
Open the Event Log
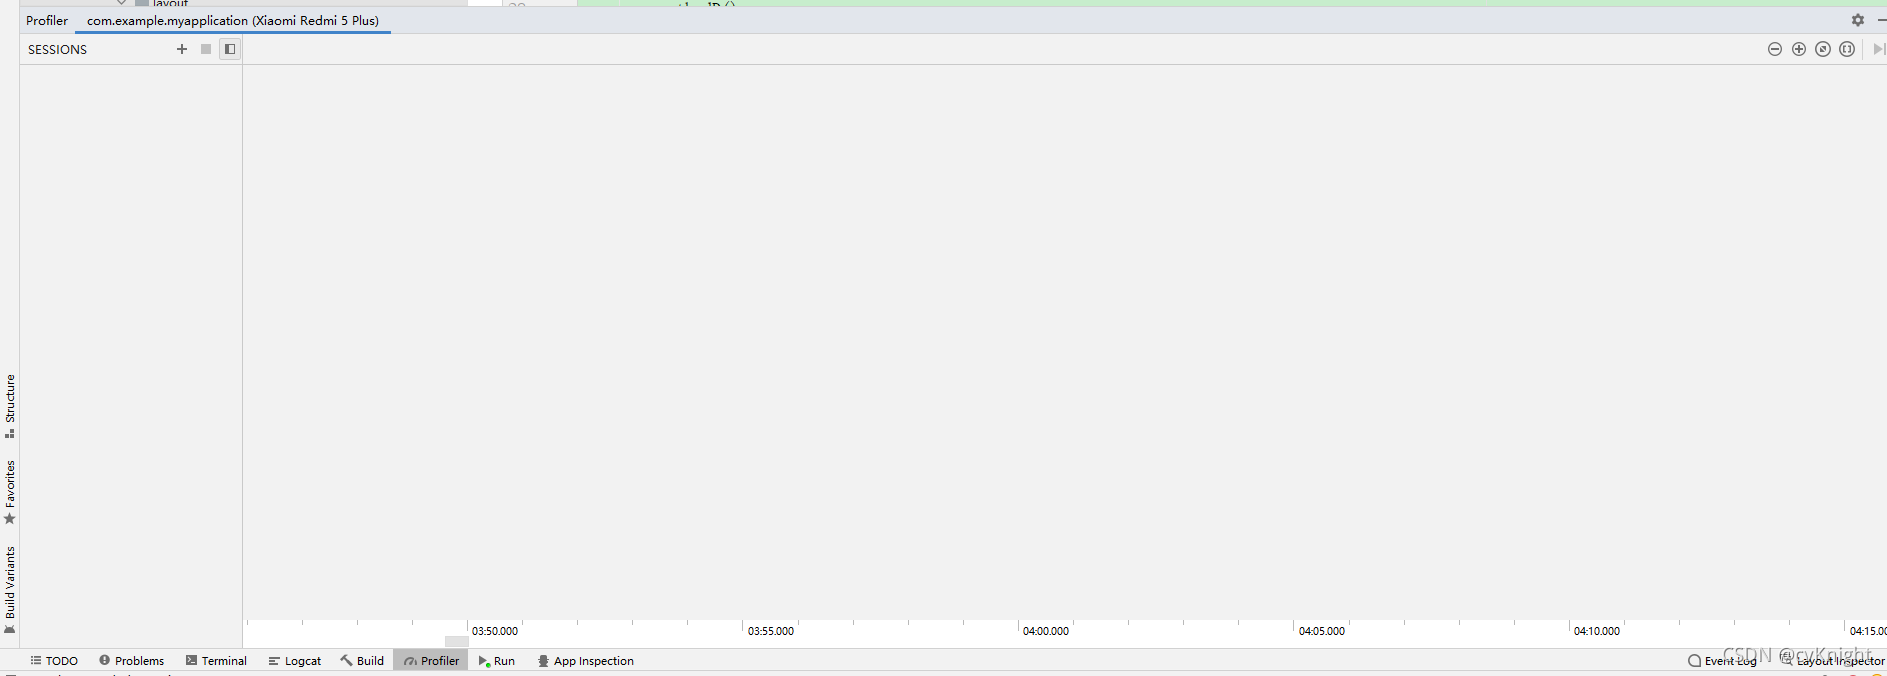point(1722,661)
